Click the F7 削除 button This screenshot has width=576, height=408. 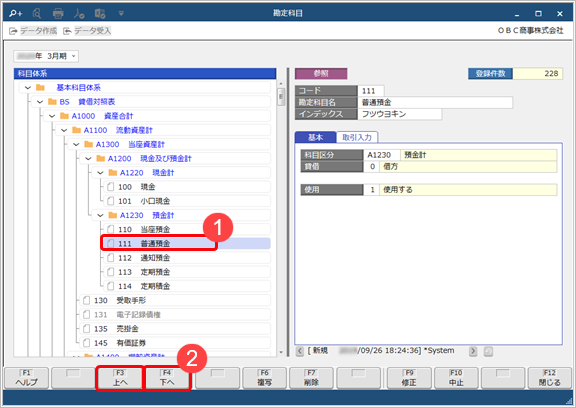pos(311,378)
